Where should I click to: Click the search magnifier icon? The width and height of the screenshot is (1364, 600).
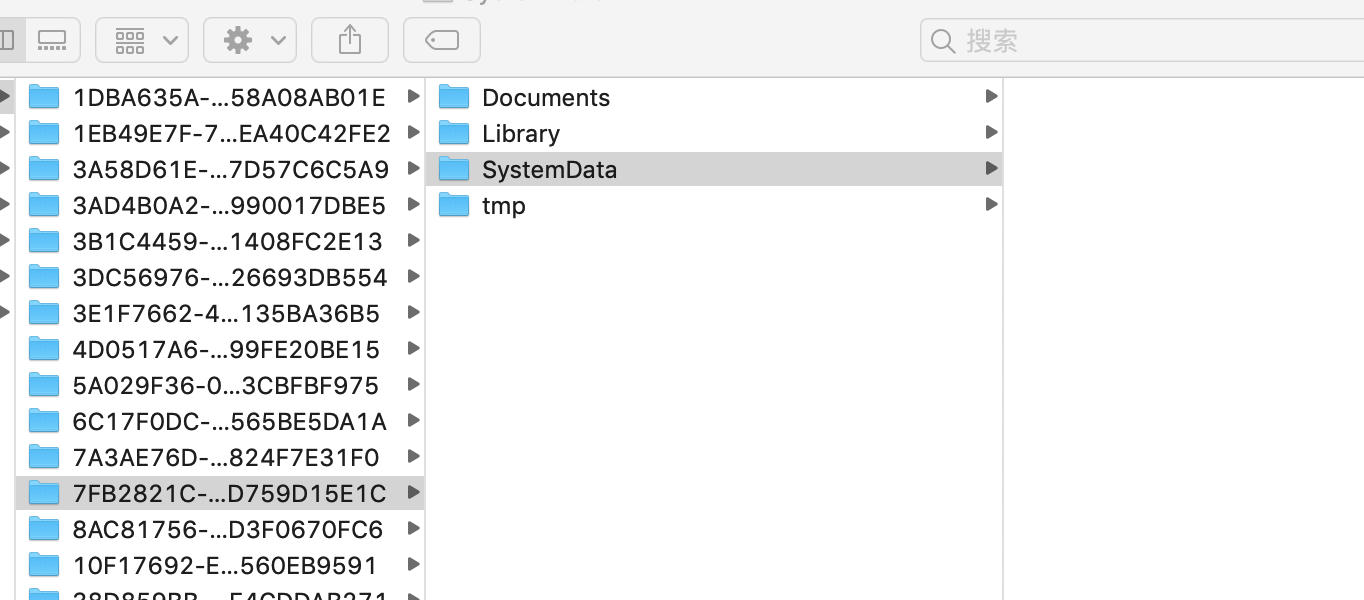coord(942,41)
